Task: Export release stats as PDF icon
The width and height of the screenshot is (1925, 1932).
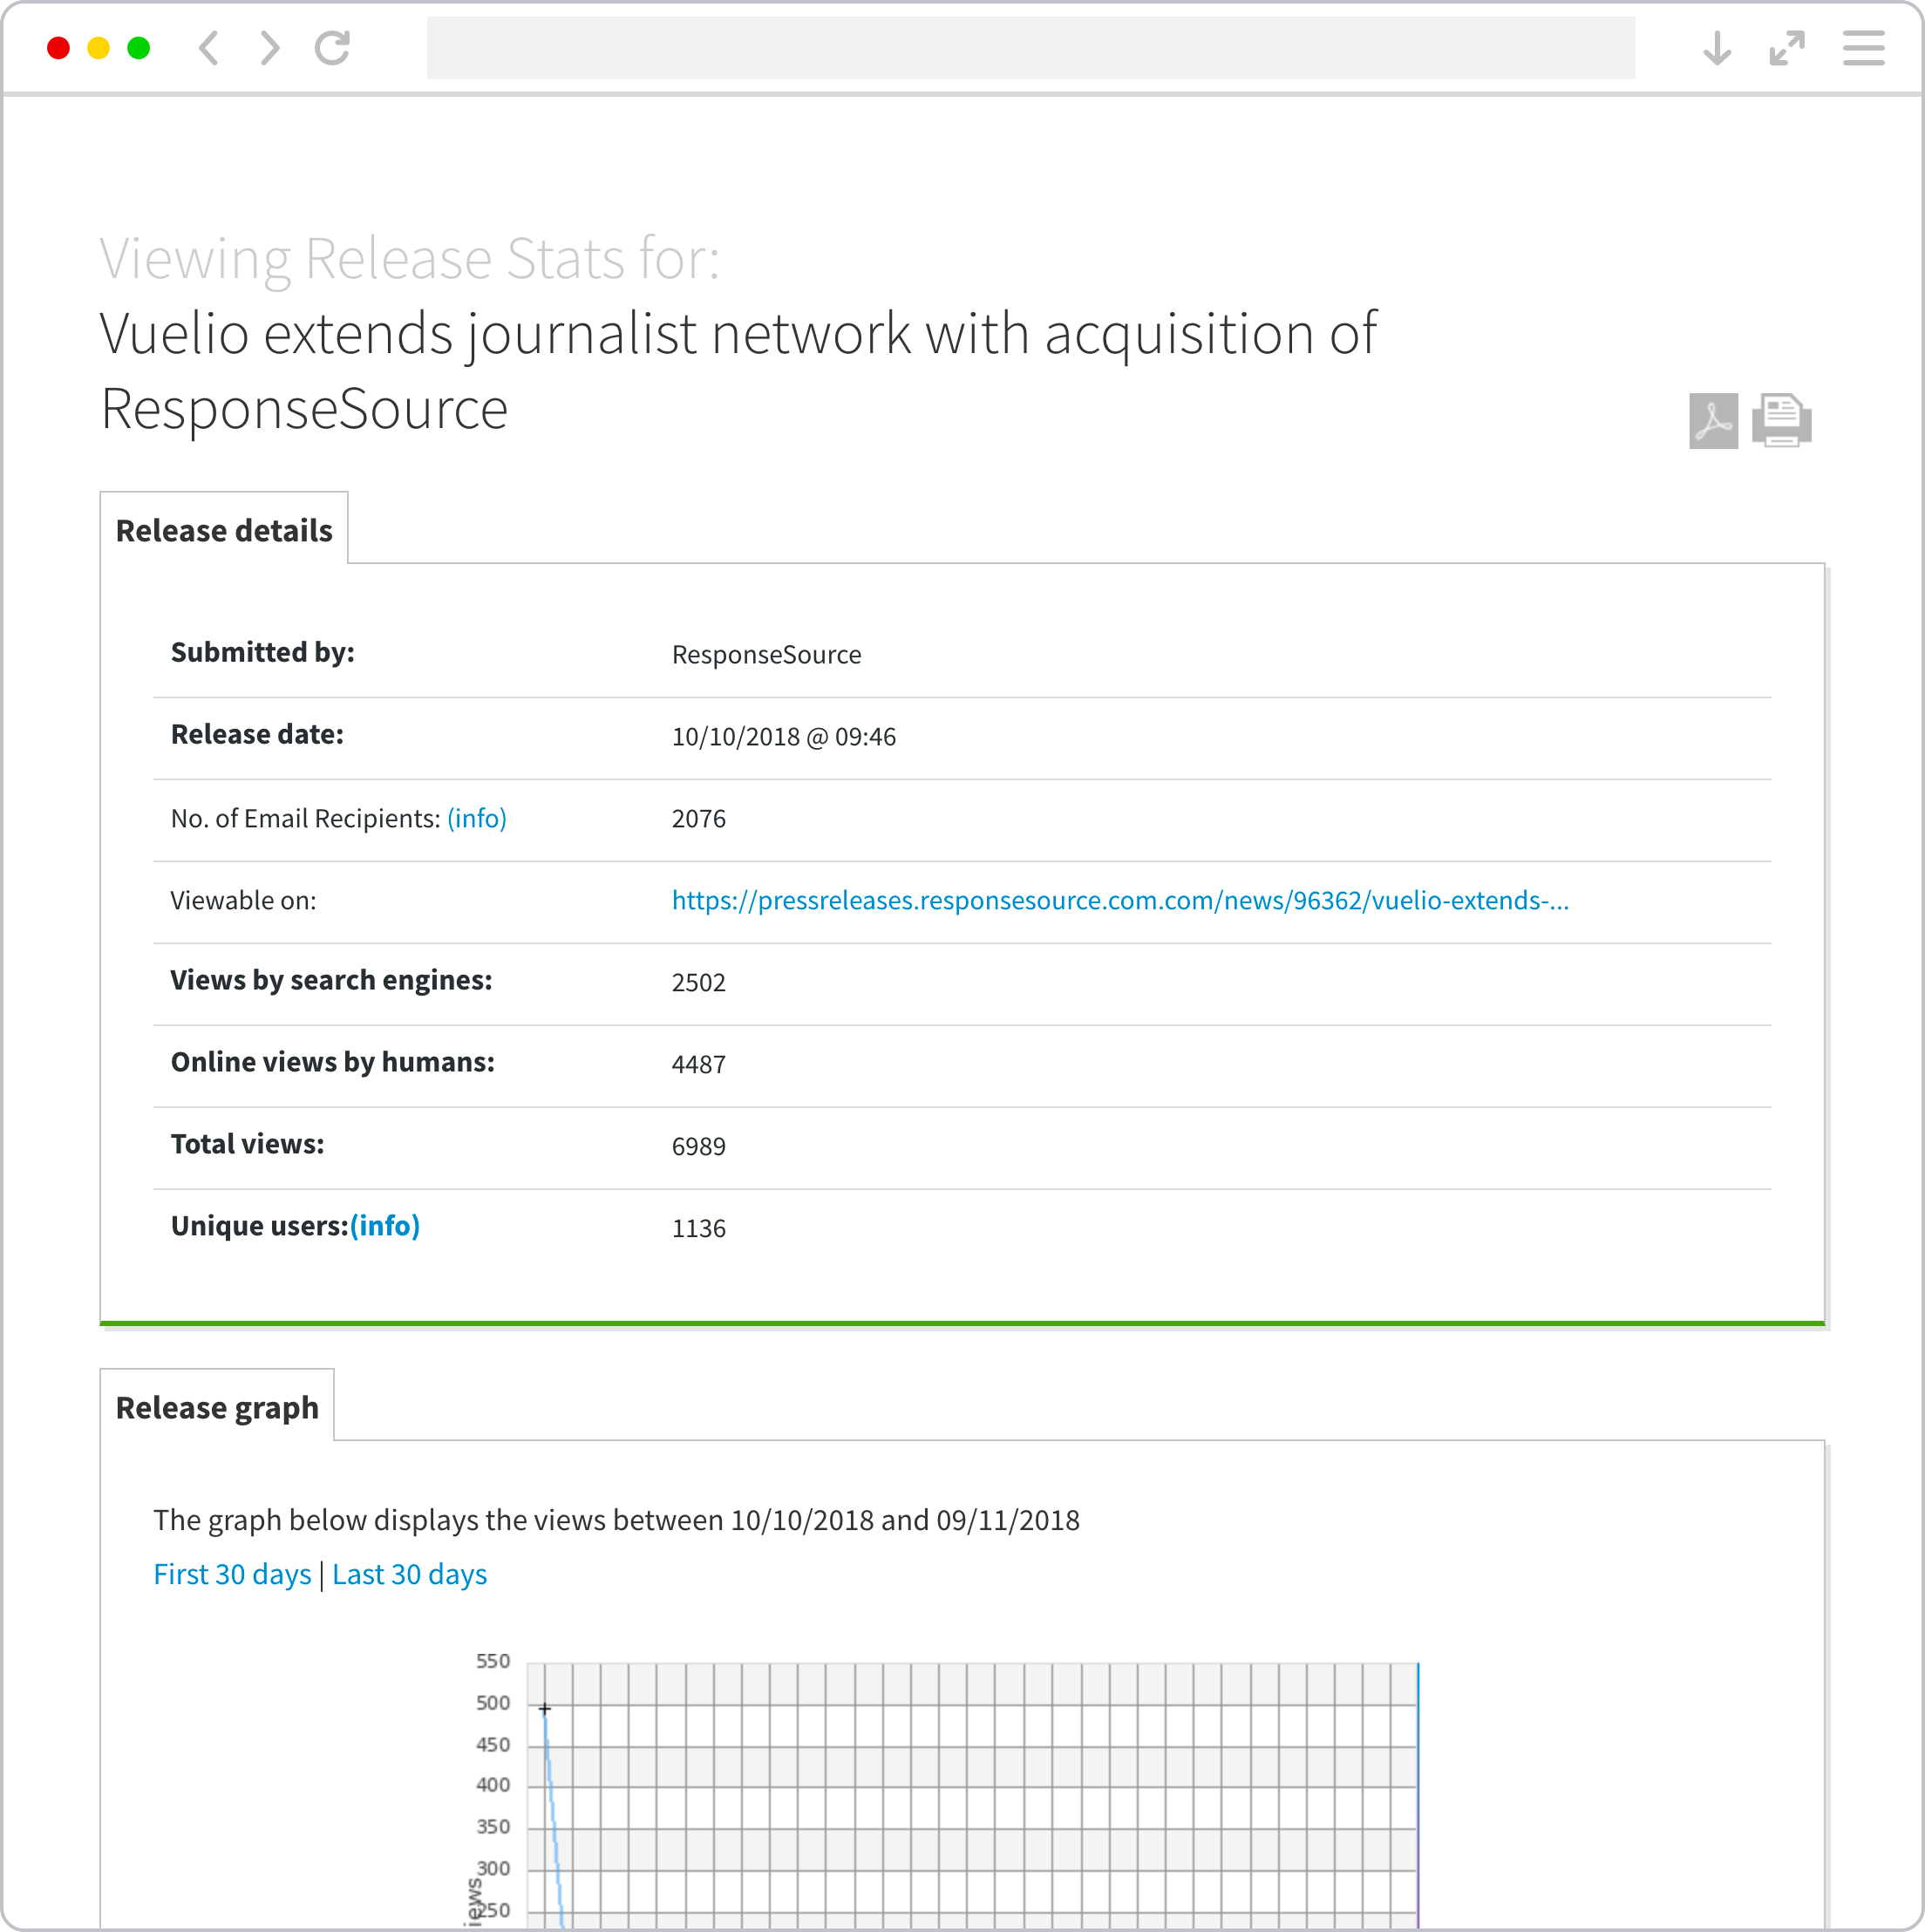Action: [1713, 420]
